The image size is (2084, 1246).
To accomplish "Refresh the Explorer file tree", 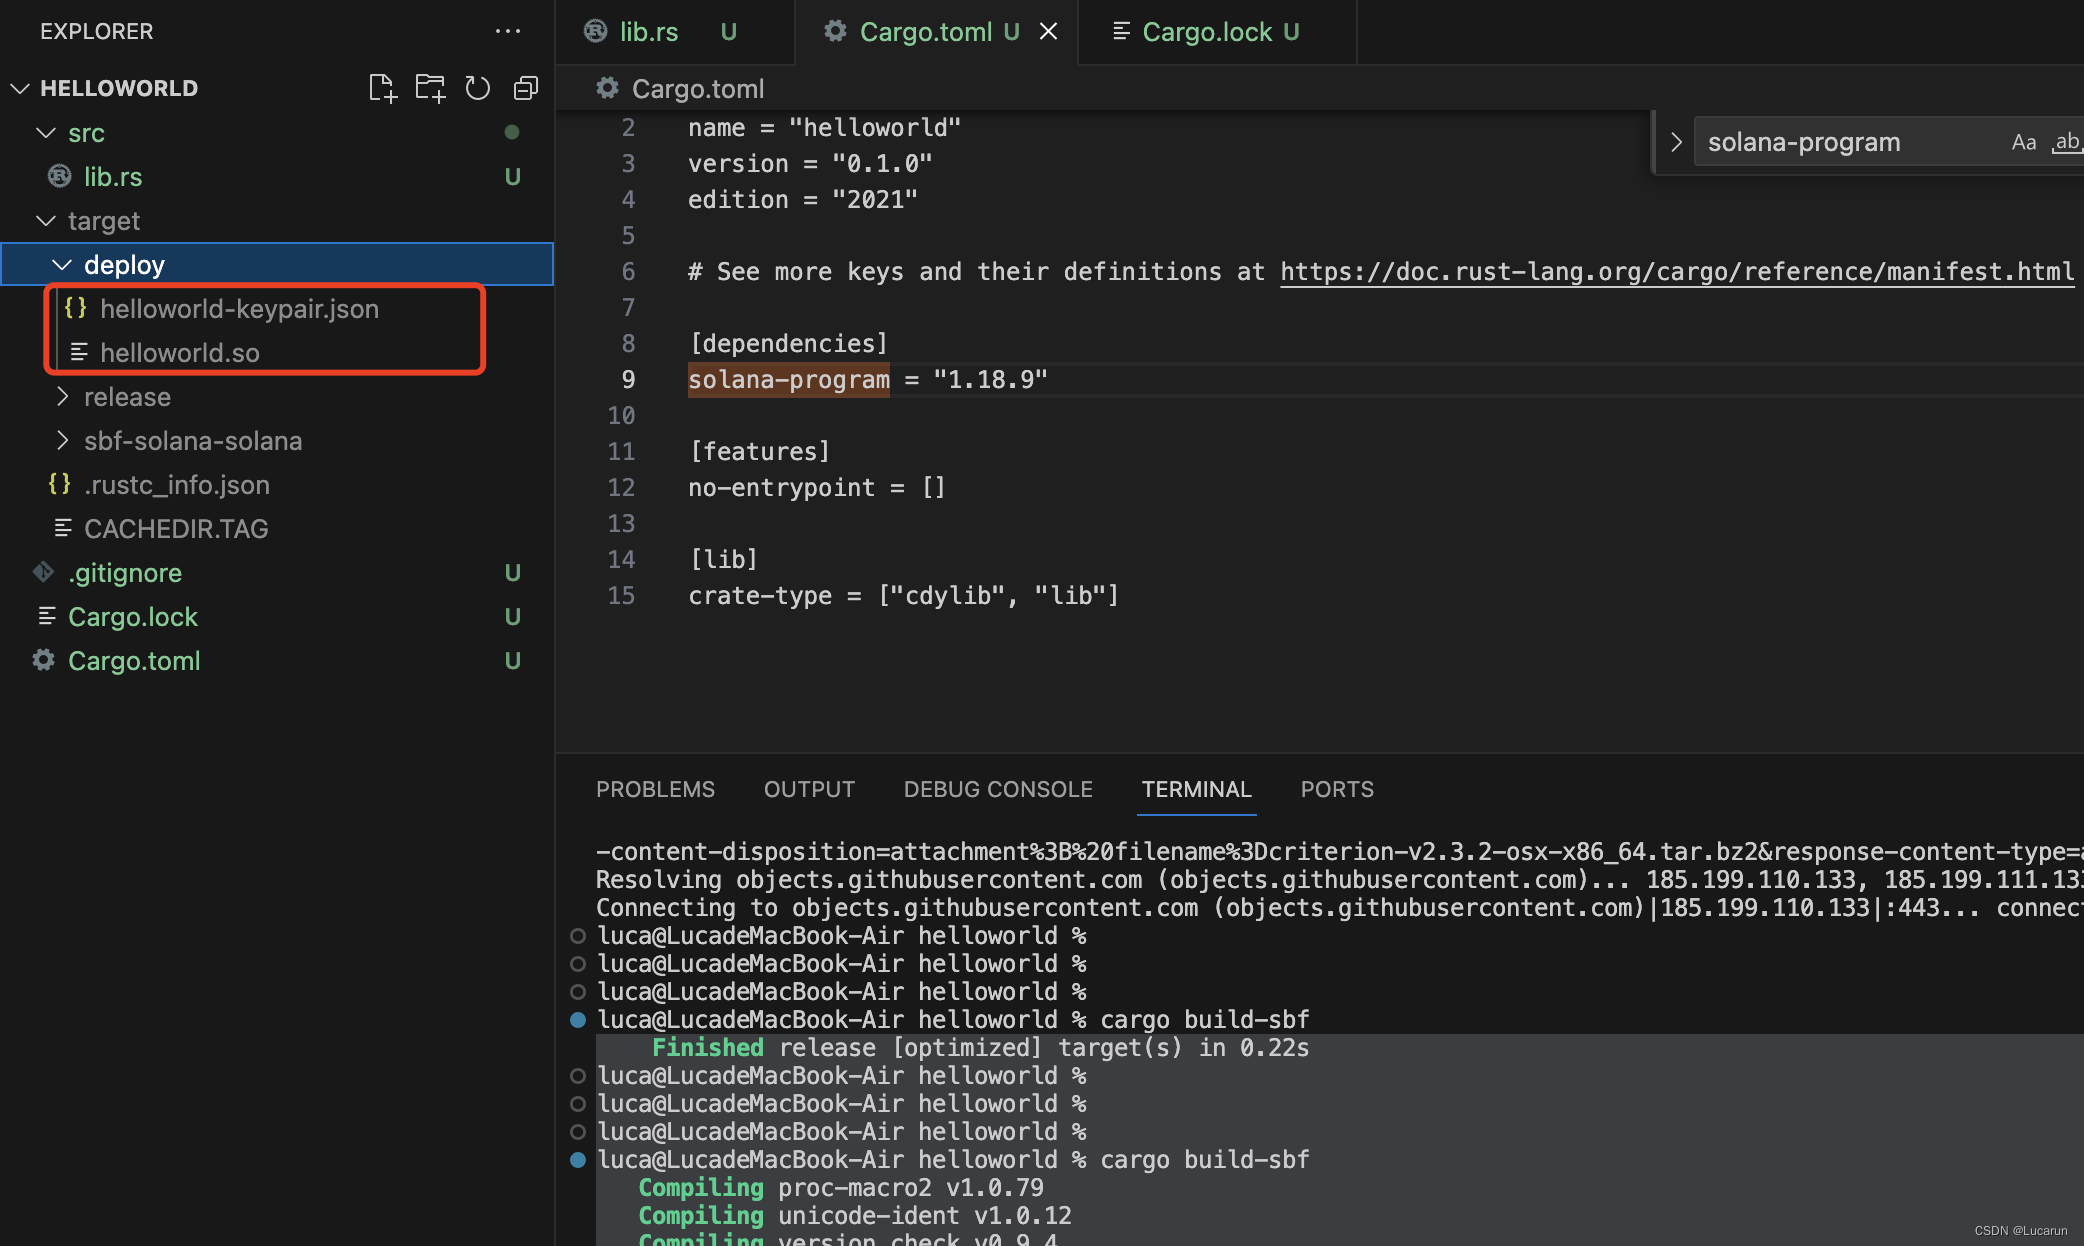I will coord(478,88).
